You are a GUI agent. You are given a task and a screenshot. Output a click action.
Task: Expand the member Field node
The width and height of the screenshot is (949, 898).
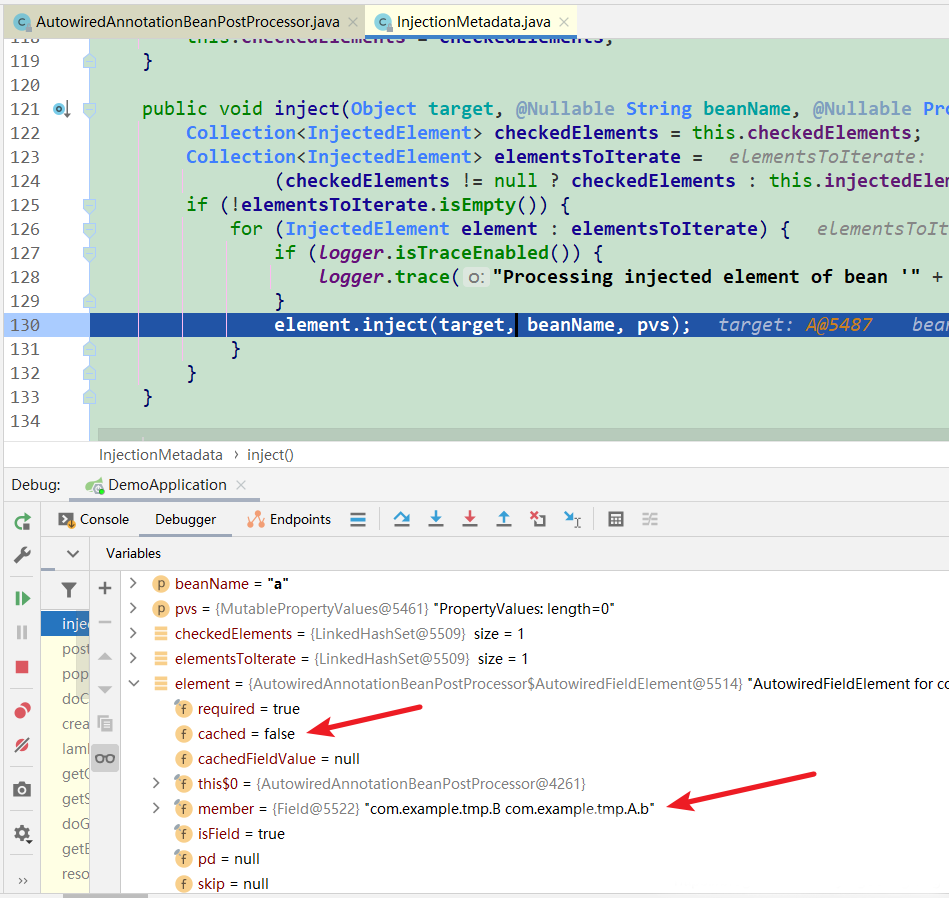(x=156, y=808)
